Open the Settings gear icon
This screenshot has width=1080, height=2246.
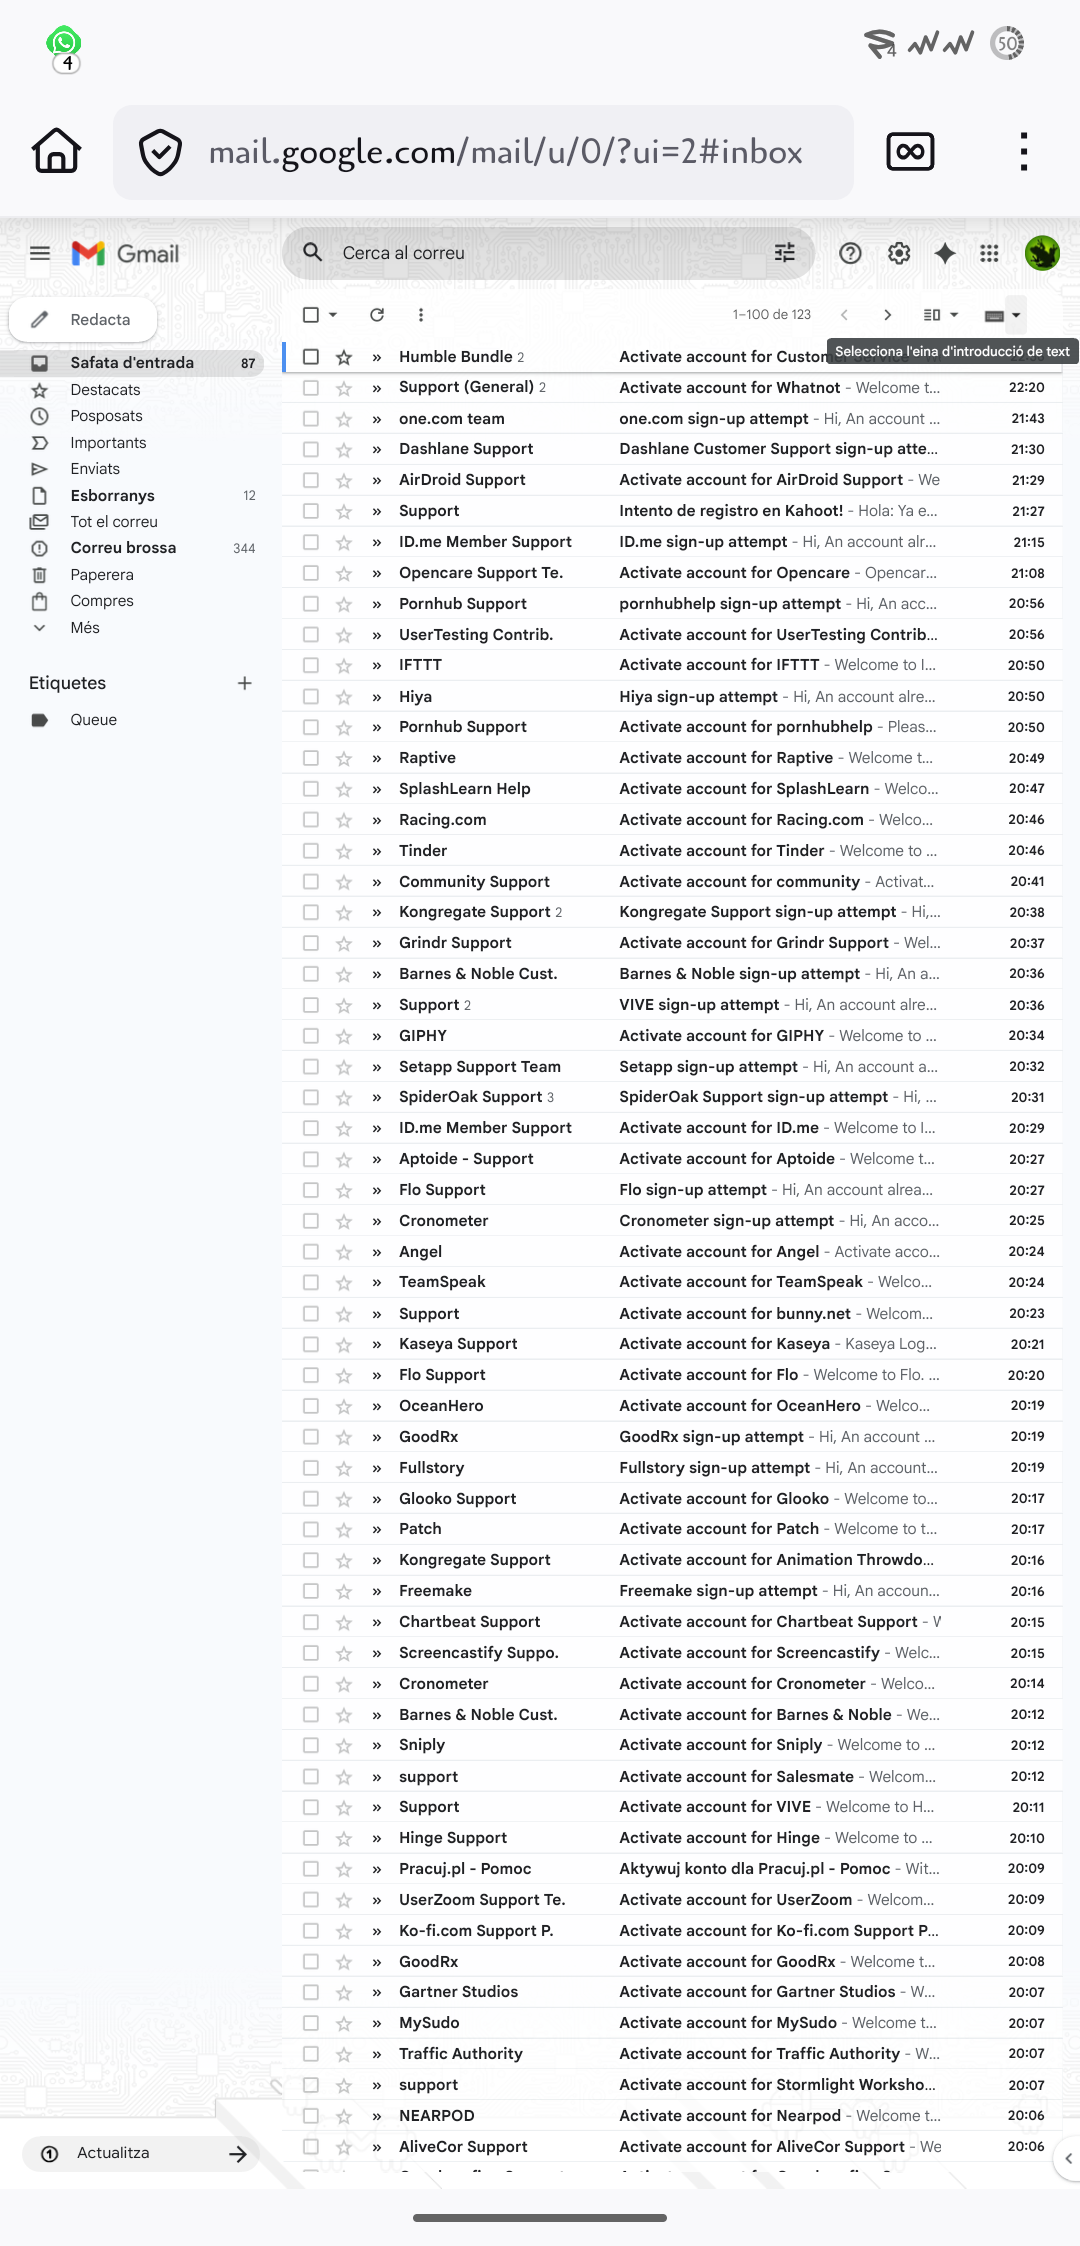click(x=899, y=253)
